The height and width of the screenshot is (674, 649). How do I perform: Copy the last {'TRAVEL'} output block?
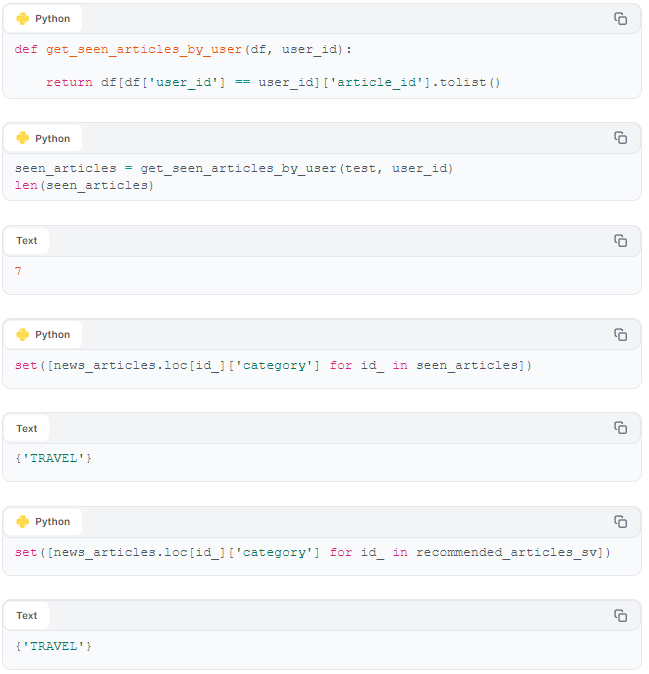tap(620, 616)
